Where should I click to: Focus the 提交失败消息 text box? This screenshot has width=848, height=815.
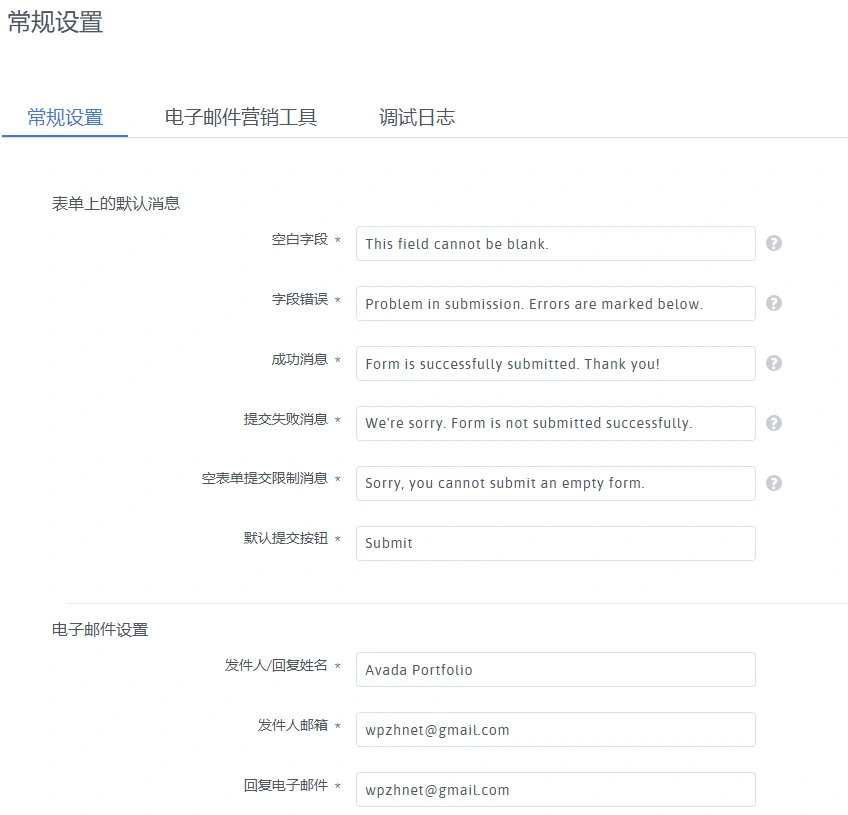pyautogui.click(x=555, y=423)
